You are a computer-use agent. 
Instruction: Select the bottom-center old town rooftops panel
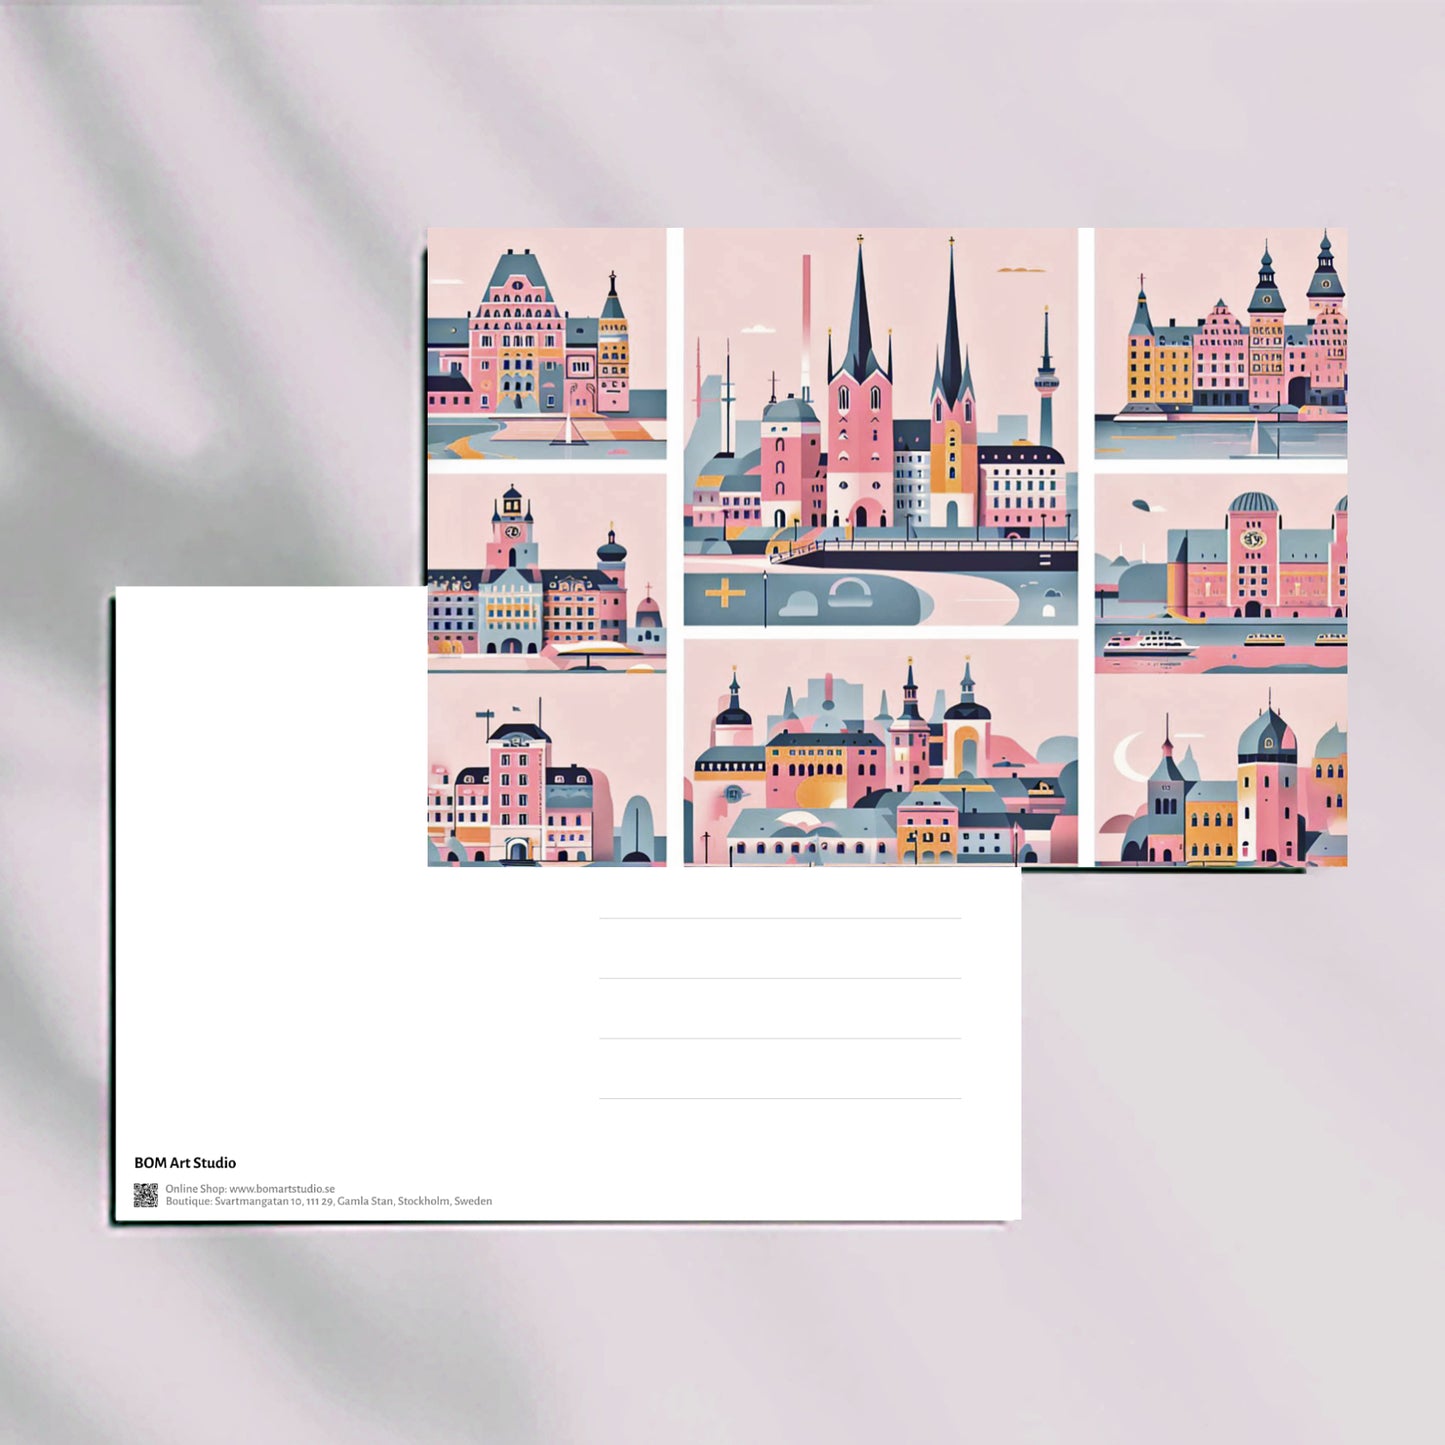point(880,753)
